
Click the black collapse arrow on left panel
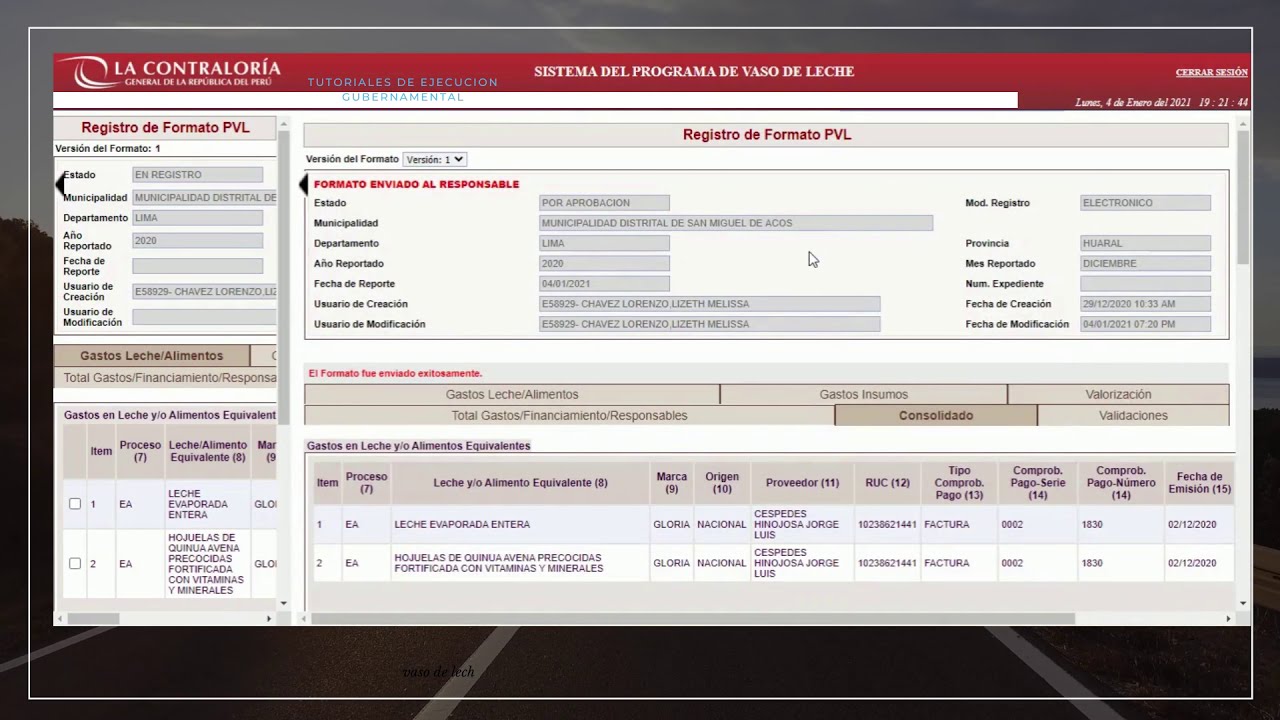pos(59,184)
